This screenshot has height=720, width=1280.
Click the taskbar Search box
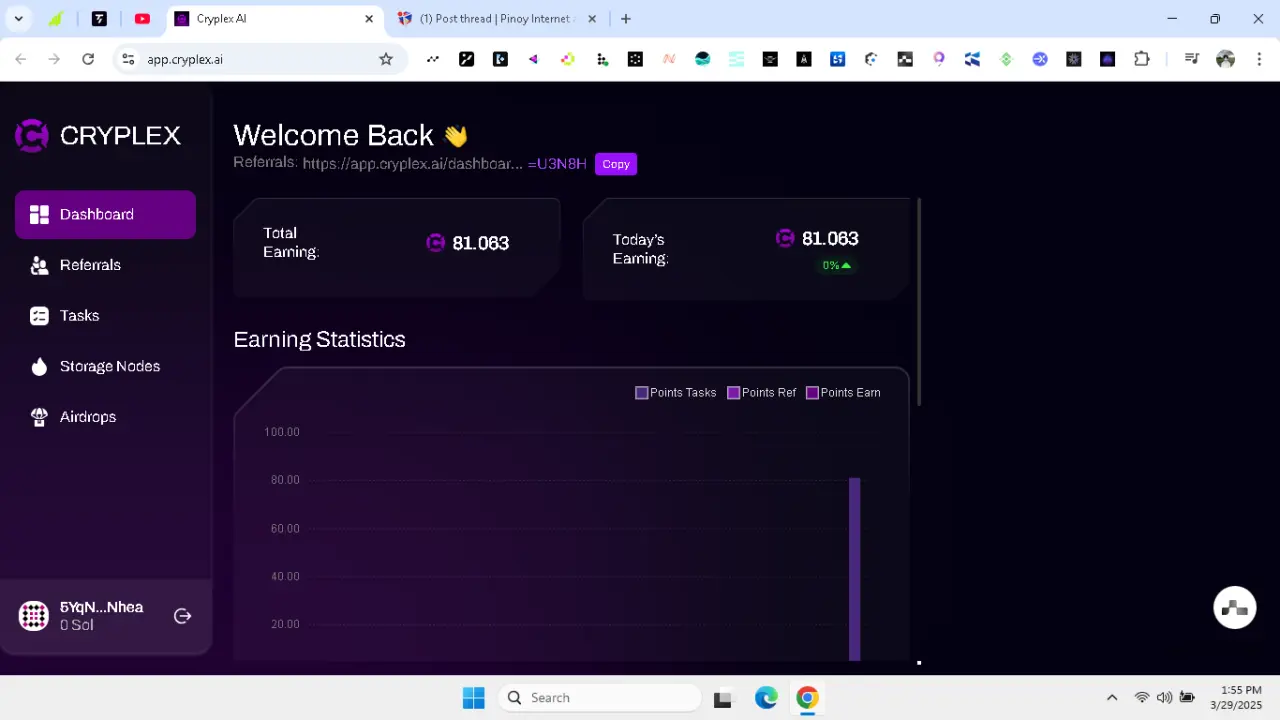pyautogui.click(x=599, y=698)
